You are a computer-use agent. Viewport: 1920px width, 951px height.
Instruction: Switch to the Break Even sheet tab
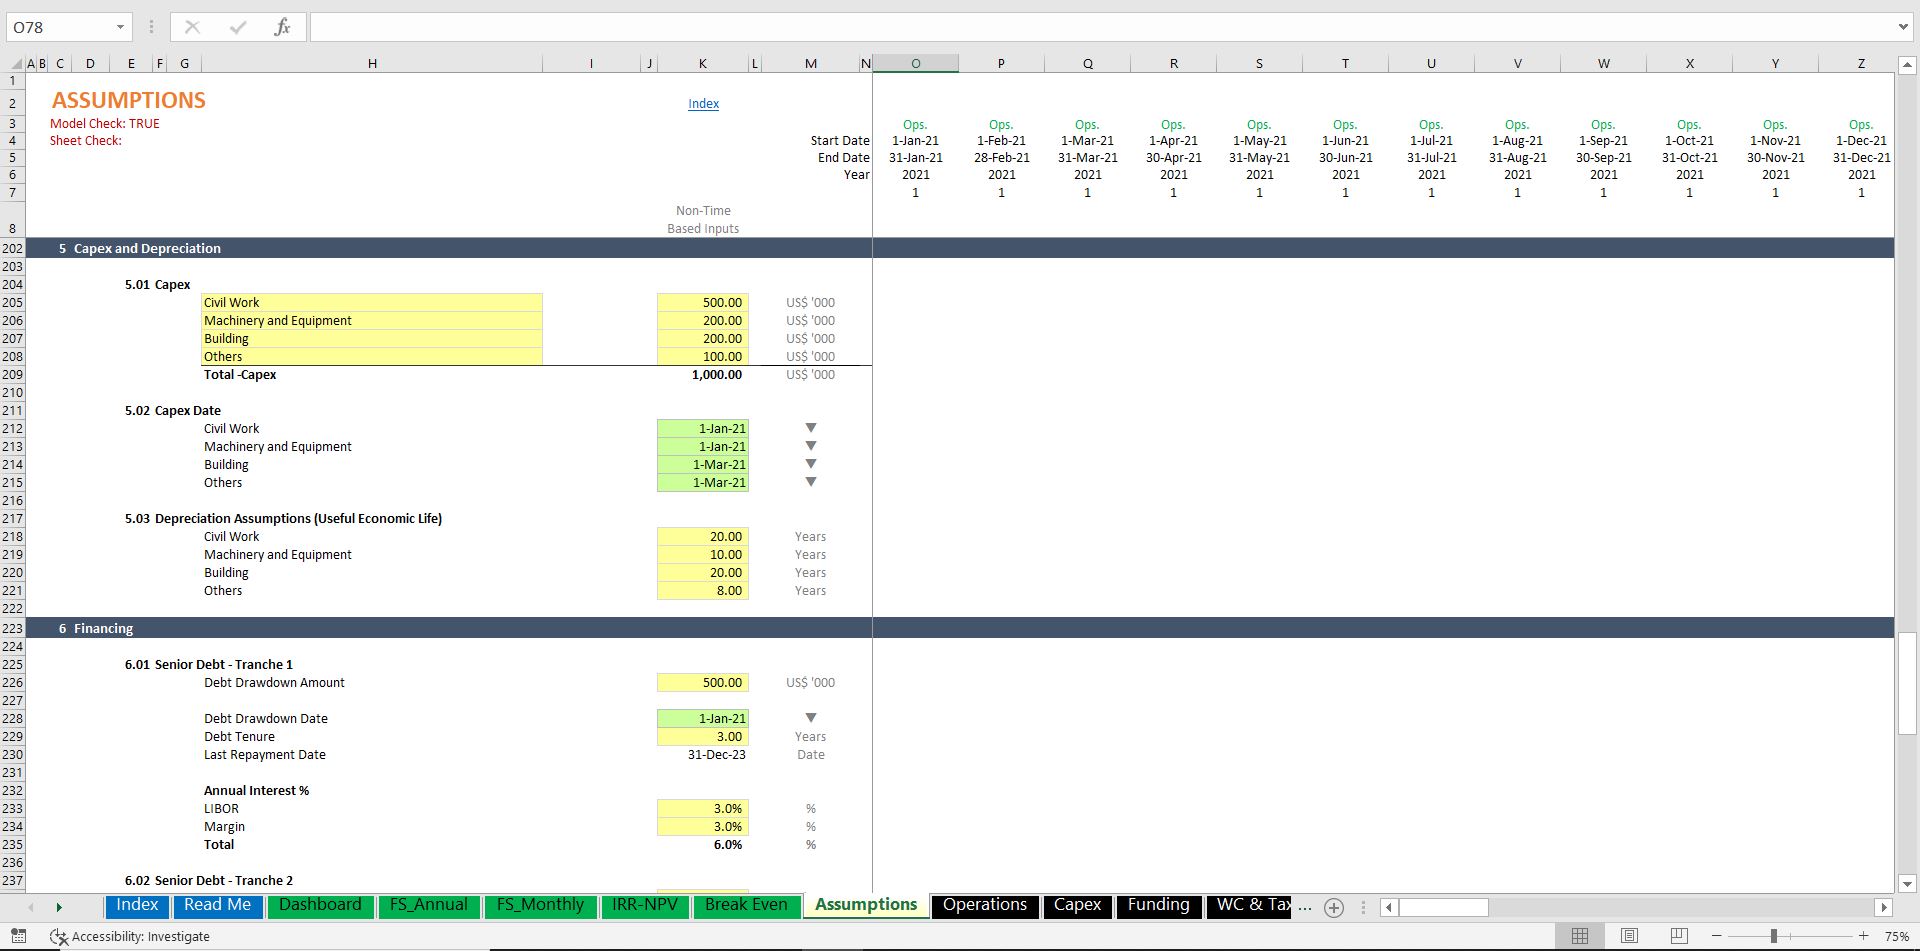(x=746, y=905)
